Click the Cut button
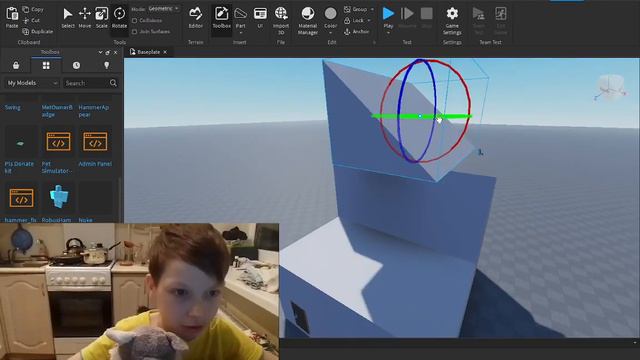This screenshot has width=640, height=360. tap(31, 20)
